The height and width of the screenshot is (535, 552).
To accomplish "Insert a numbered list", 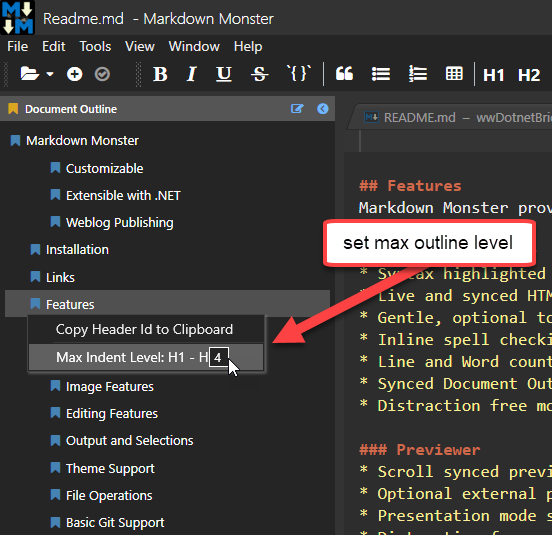I will click(x=418, y=74).
